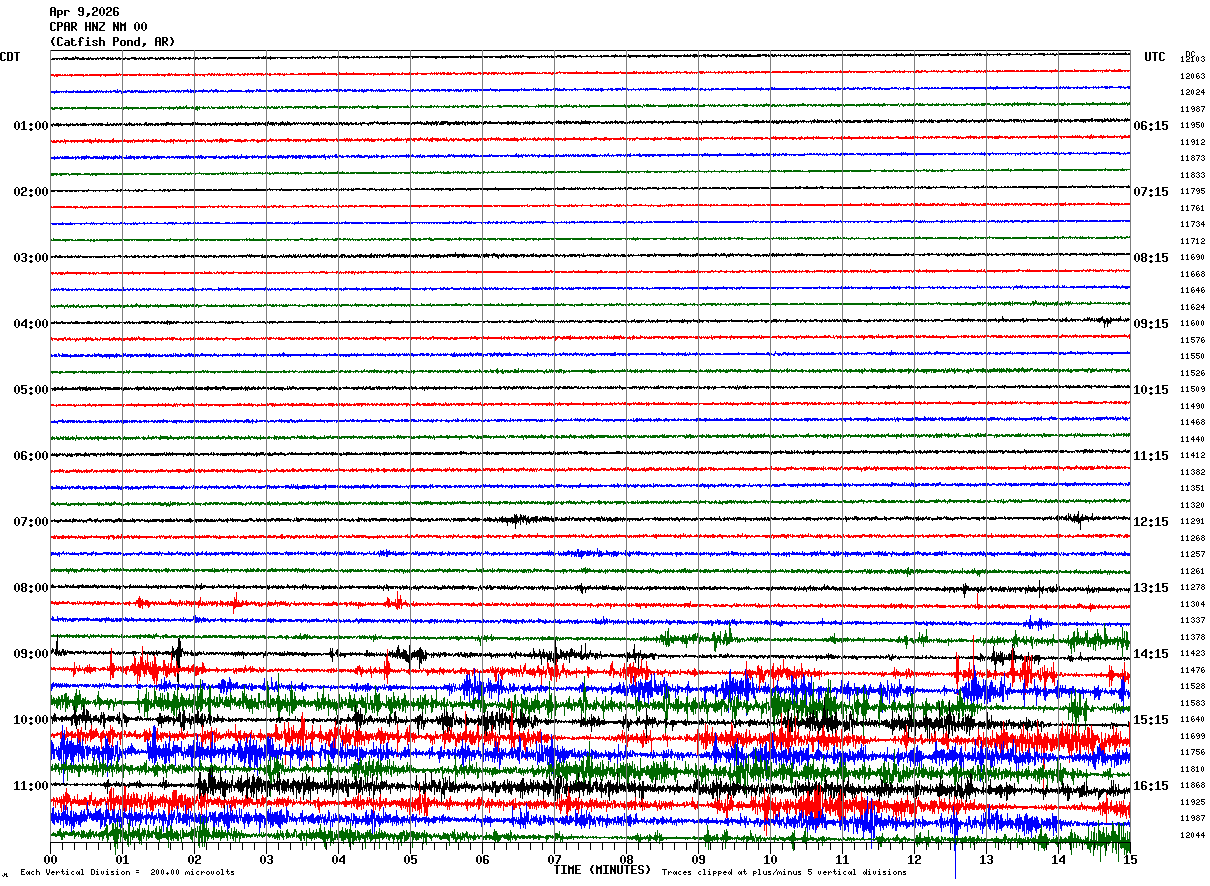
Task: Click the 01:00 CDT time label
Action: tap(31, 126)
